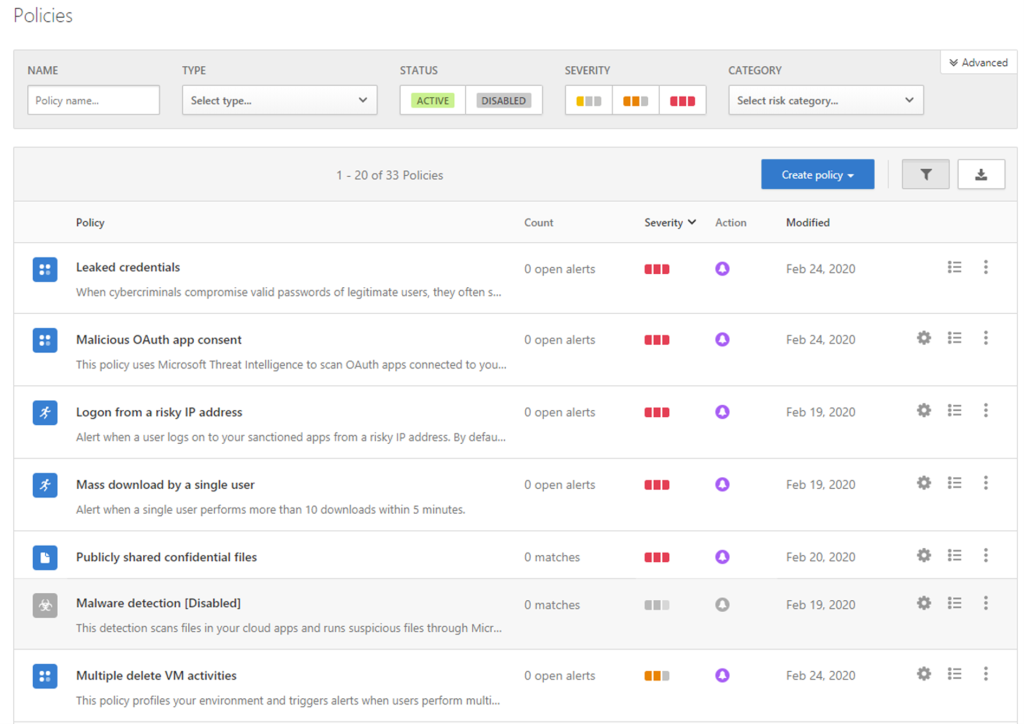Screen dimensions: 1024x724
Task: Sort by the Severity column
Action: pyautogui.click(x=670, y=223)
